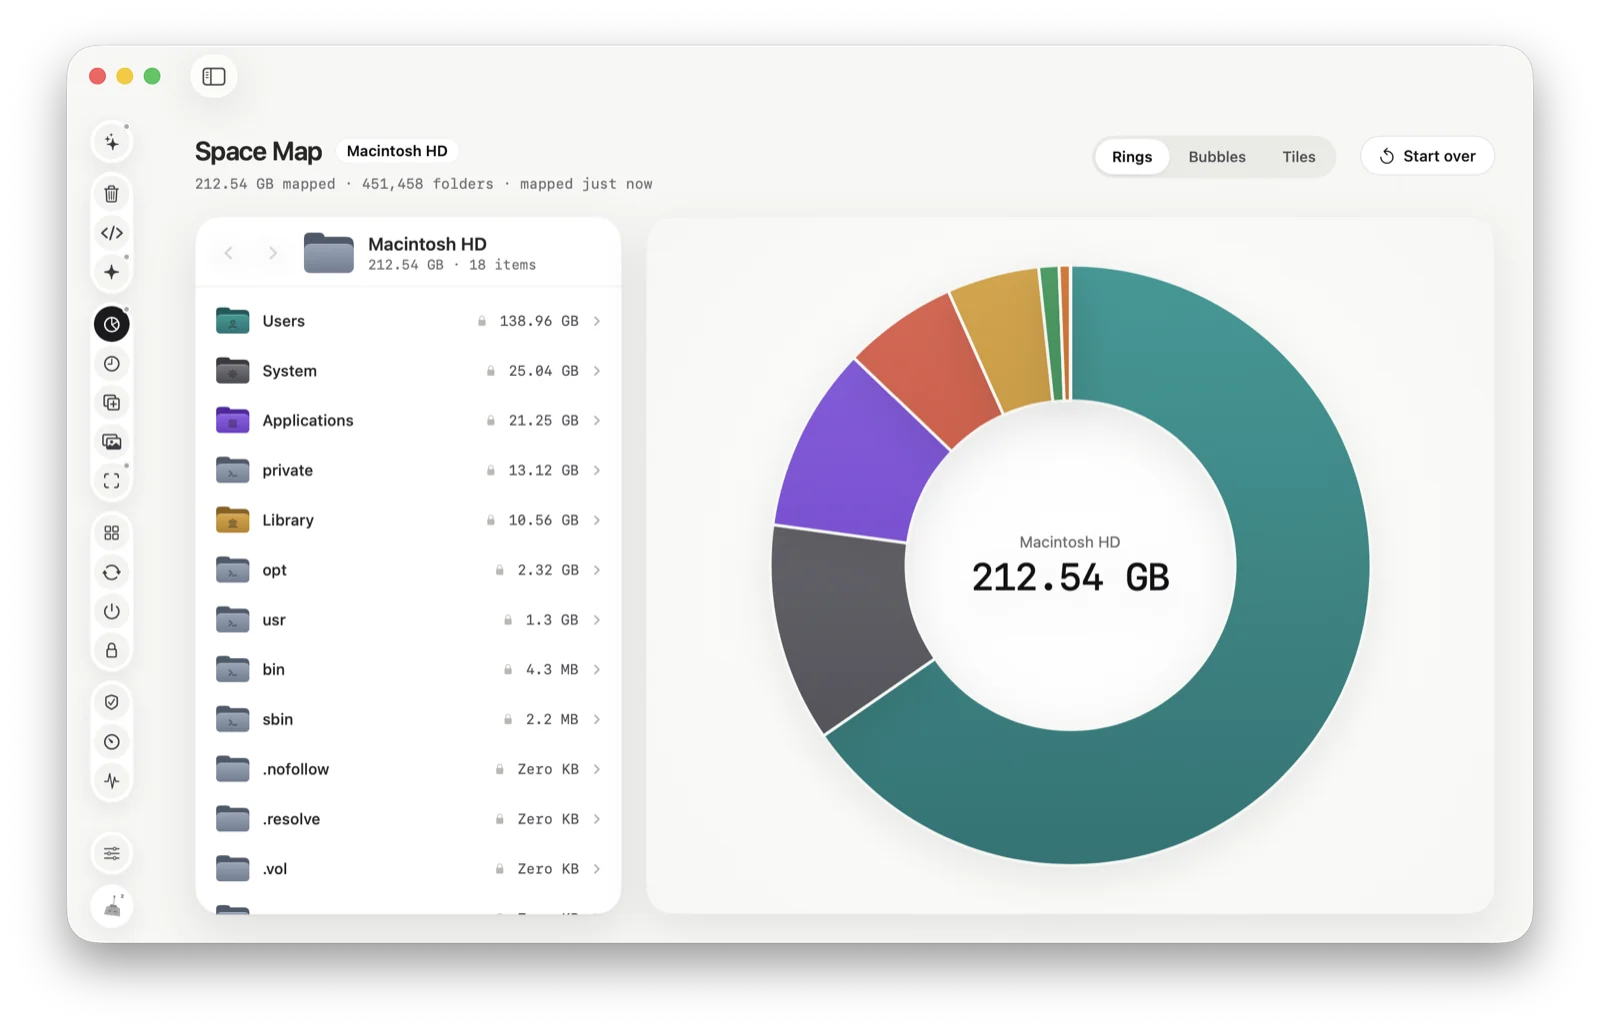Select the purple Applications ring segment

click(x=855, y=460)
